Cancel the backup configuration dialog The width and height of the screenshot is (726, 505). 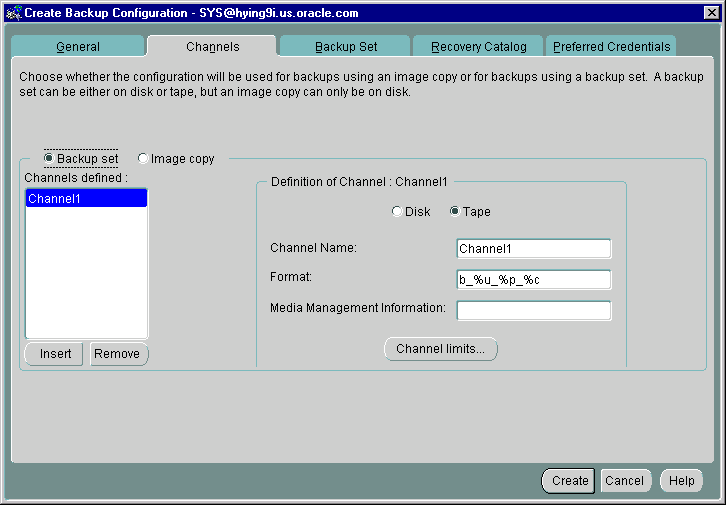coord(625,481)
